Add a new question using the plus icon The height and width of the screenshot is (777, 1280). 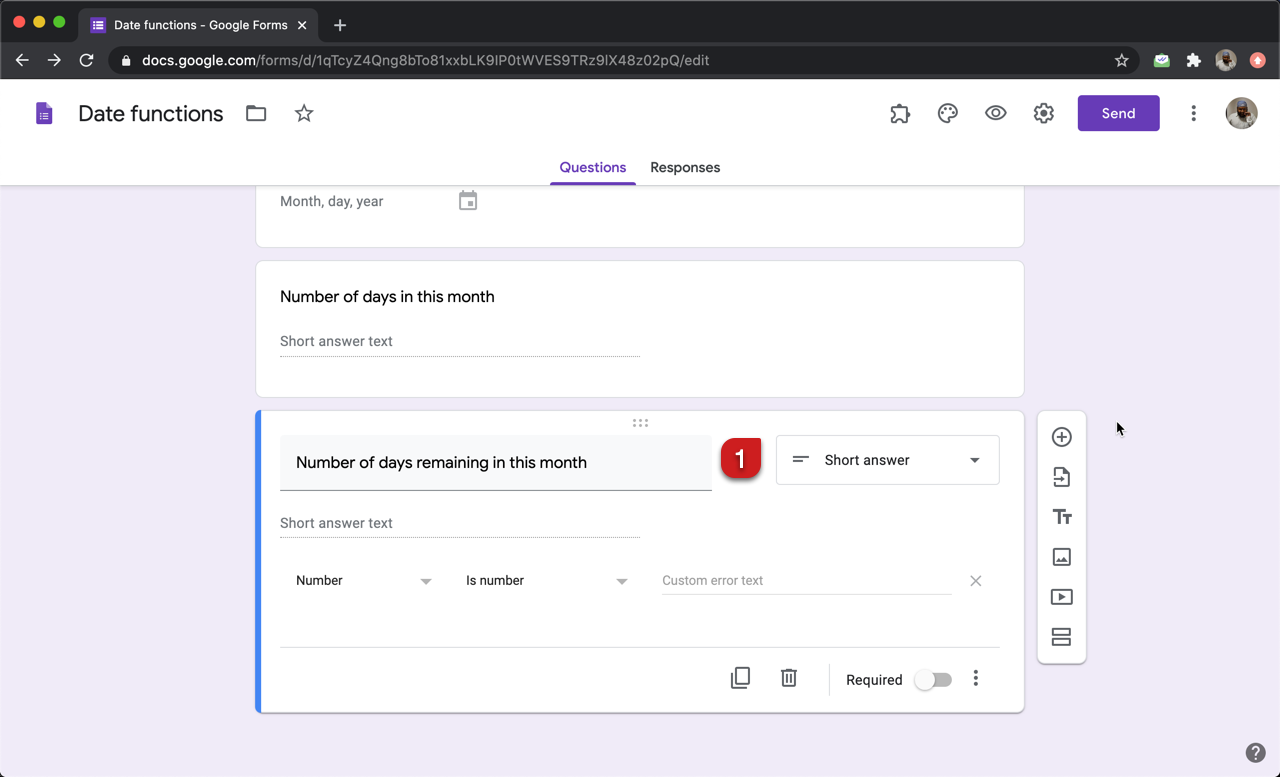point(1061,437)
